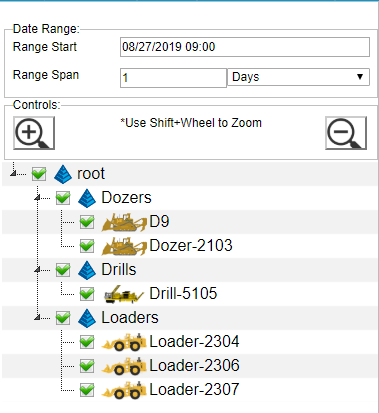Collapse the Loaders tree node

pyautogui.click(x=37, y=318)
